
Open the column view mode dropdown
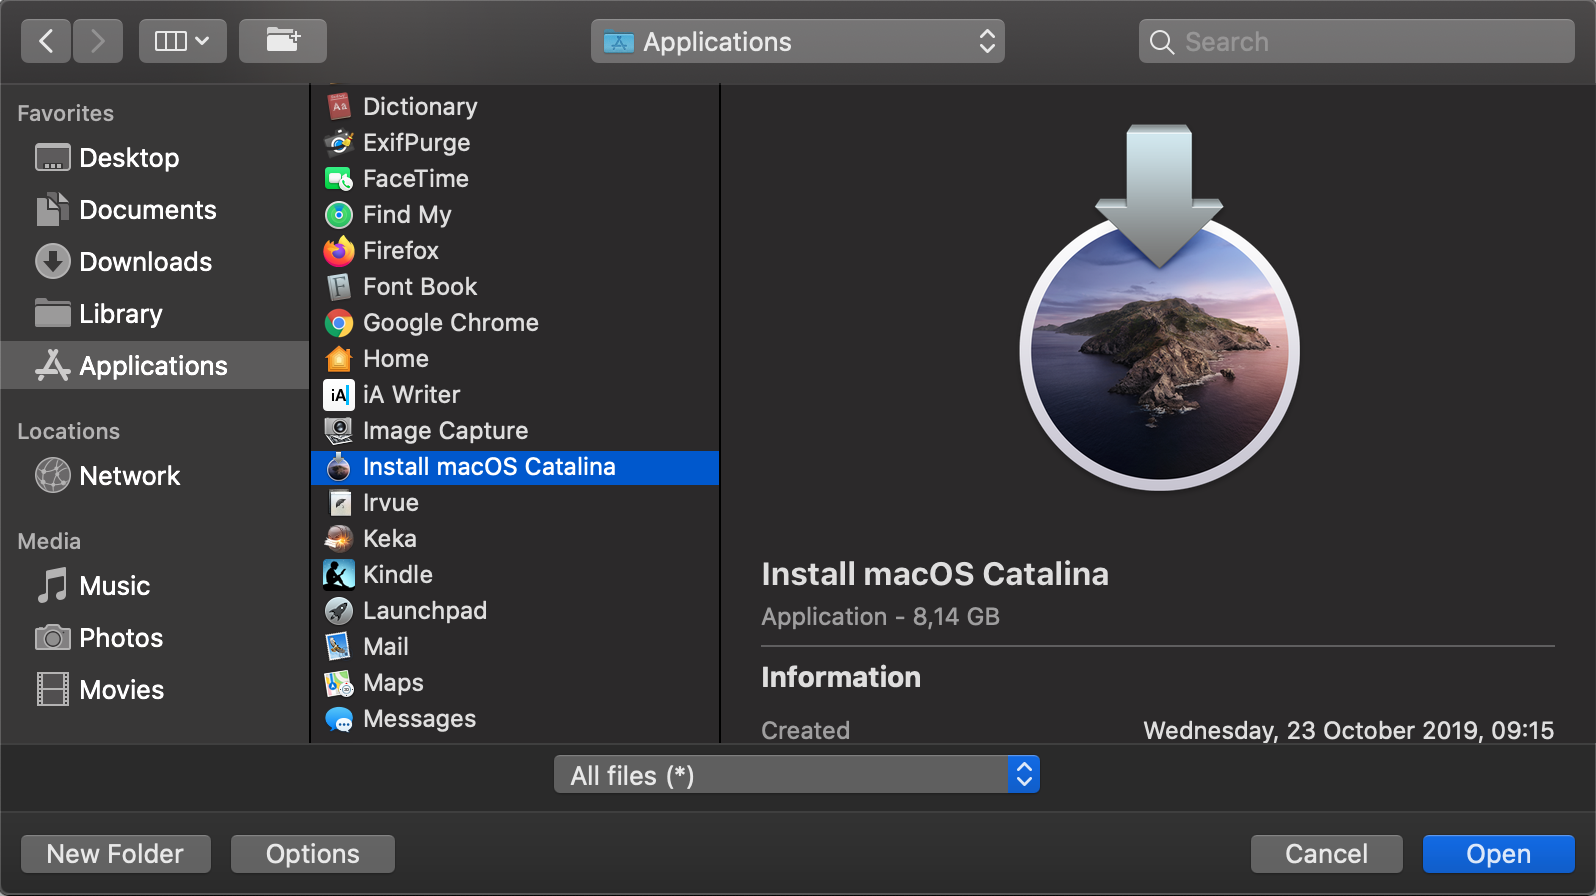pos(182,41)
